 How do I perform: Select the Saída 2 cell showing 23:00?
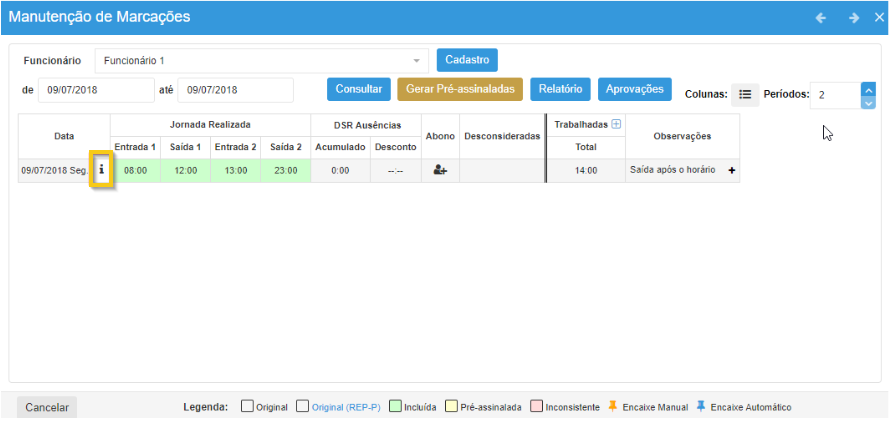pos(285,171)
